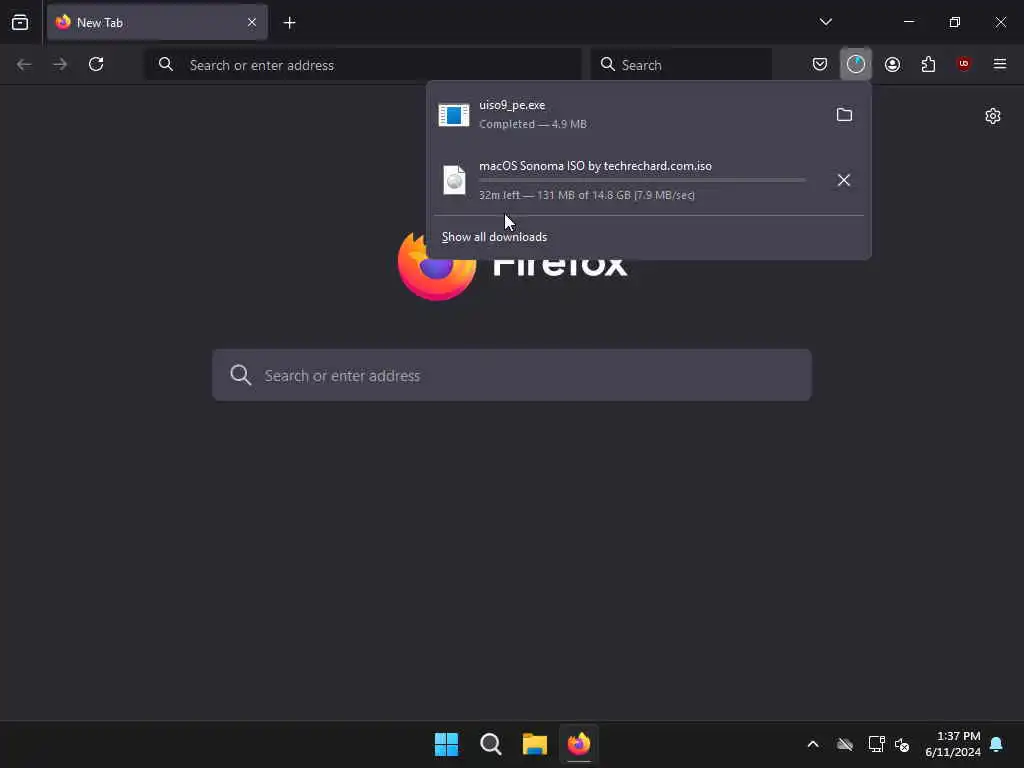Click the Firefox logo on new tab page
This screenshot has width=1024, height=768.
click(436, 265)
